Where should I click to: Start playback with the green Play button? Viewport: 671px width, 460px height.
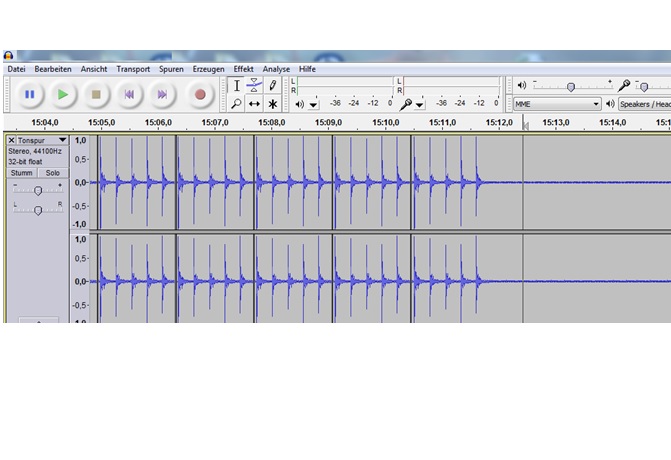(x=62, y=95)
